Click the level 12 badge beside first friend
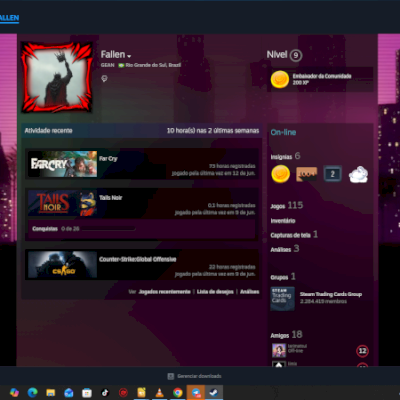The height and width of the screenshot is (400, 400). (x=362, y=351)
